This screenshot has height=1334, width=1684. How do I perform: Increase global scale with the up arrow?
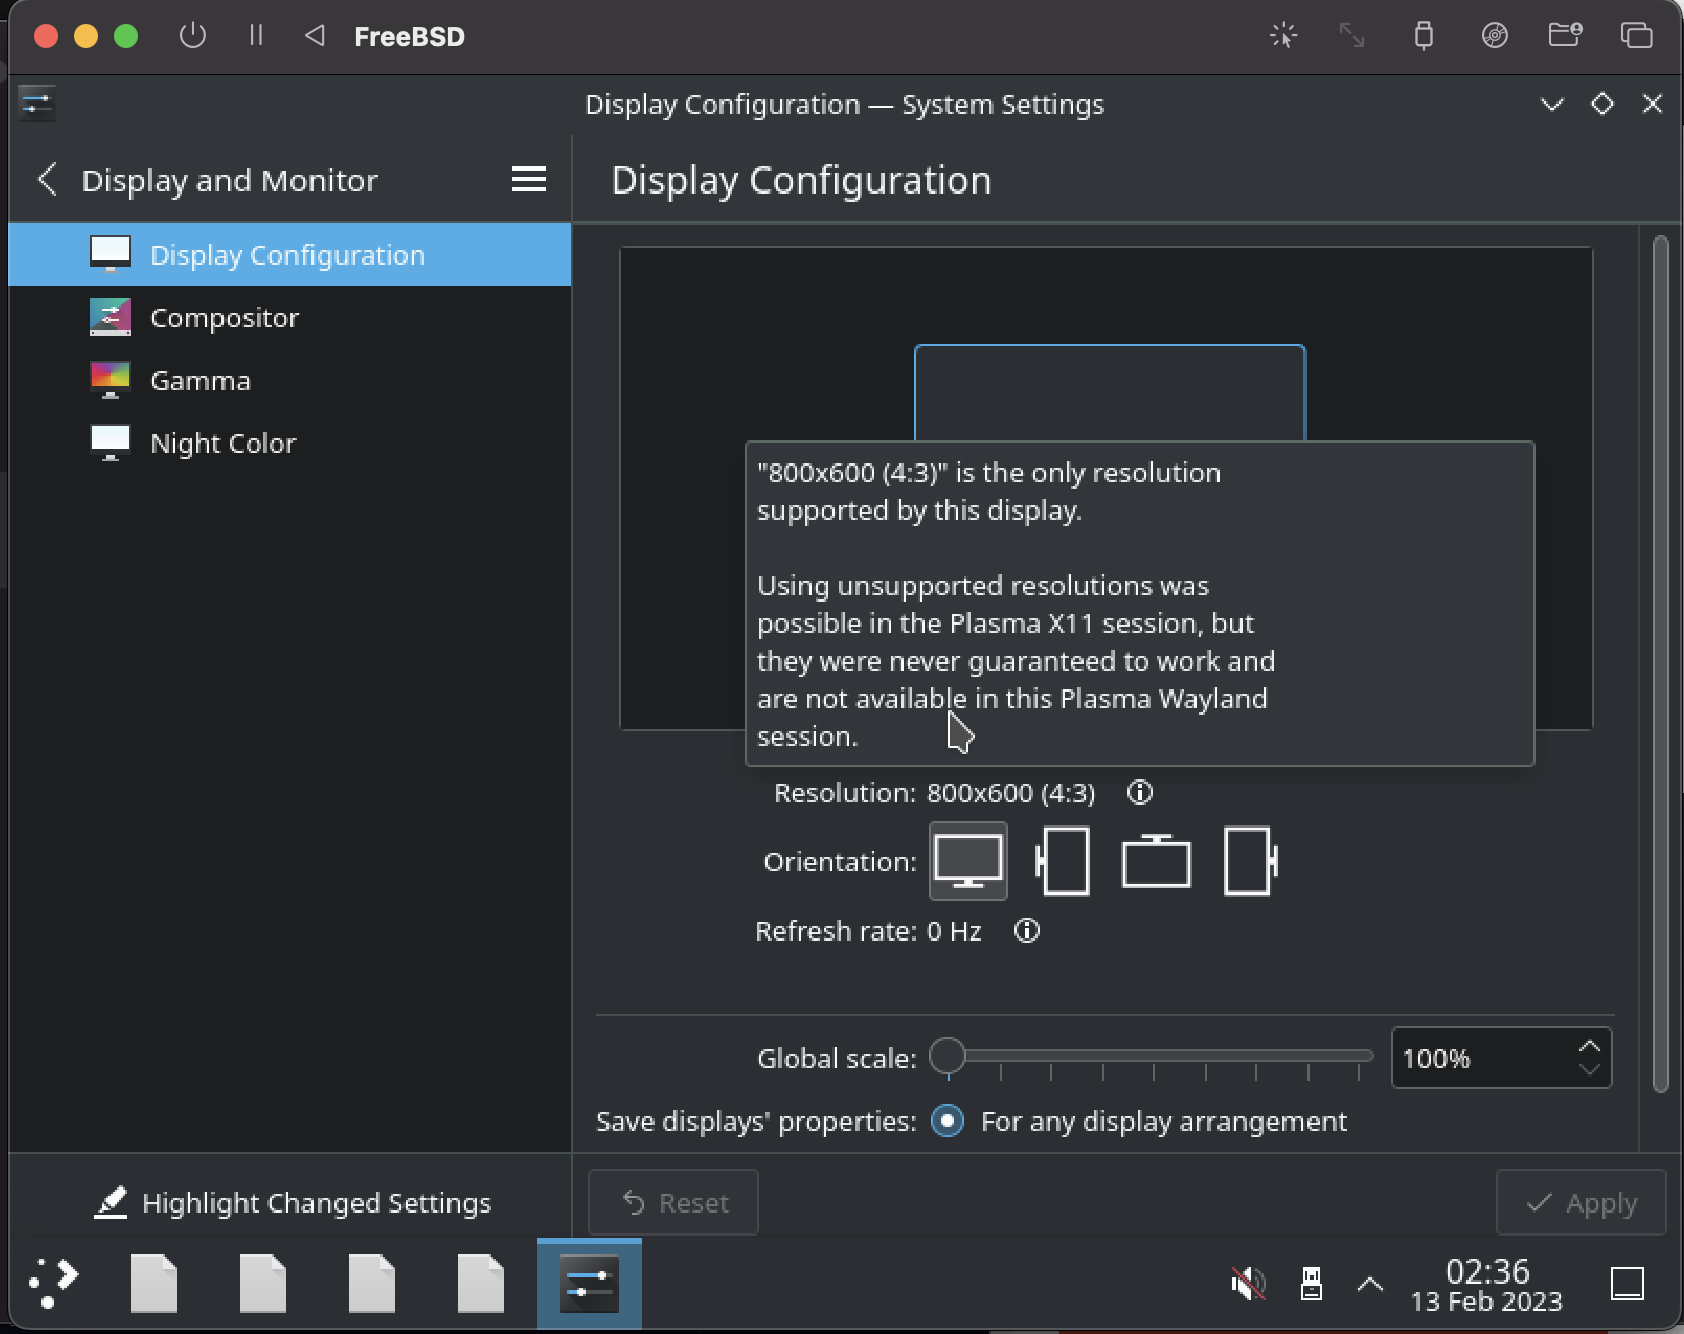click(1589, 1046)
